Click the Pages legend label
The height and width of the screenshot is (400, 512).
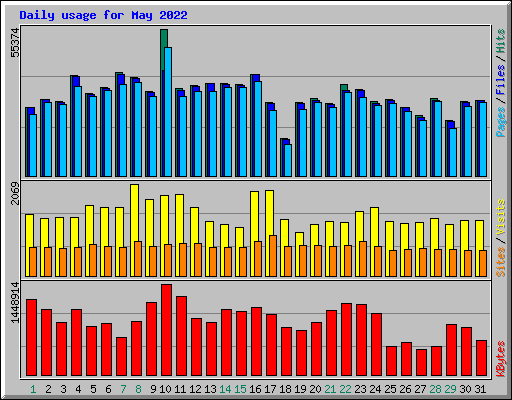pyautogui.click(x=500, y=122)
